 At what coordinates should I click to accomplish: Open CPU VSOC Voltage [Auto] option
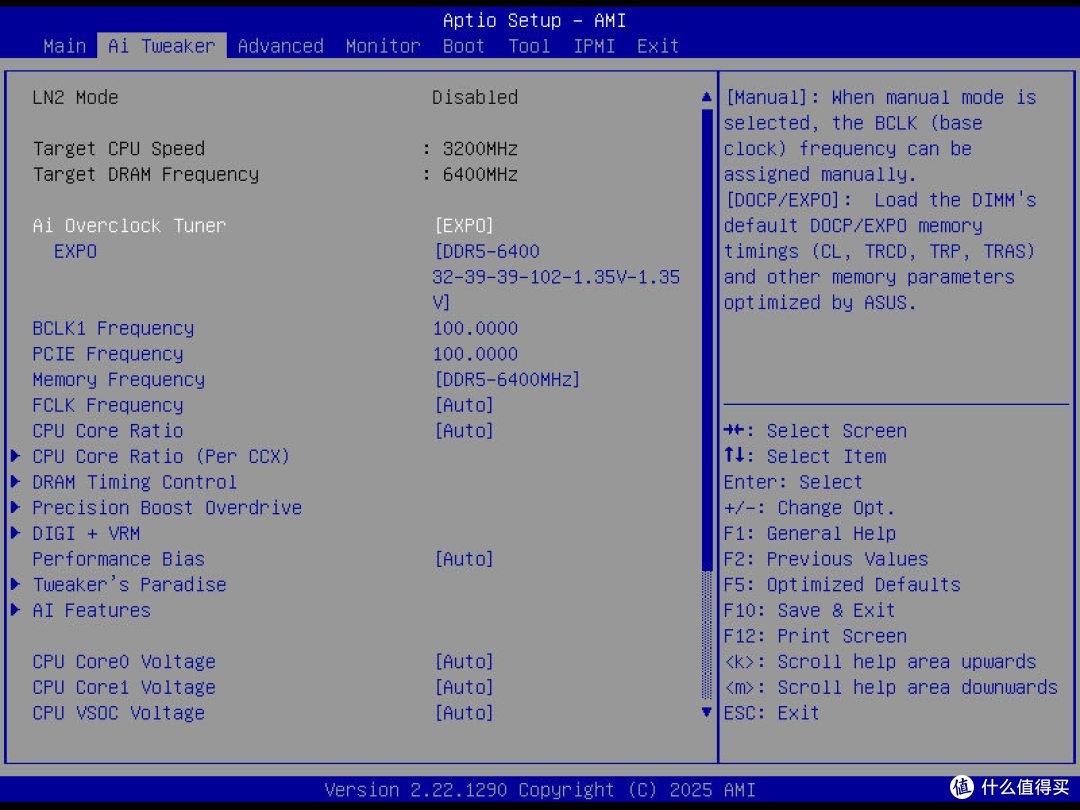(464, 712)
